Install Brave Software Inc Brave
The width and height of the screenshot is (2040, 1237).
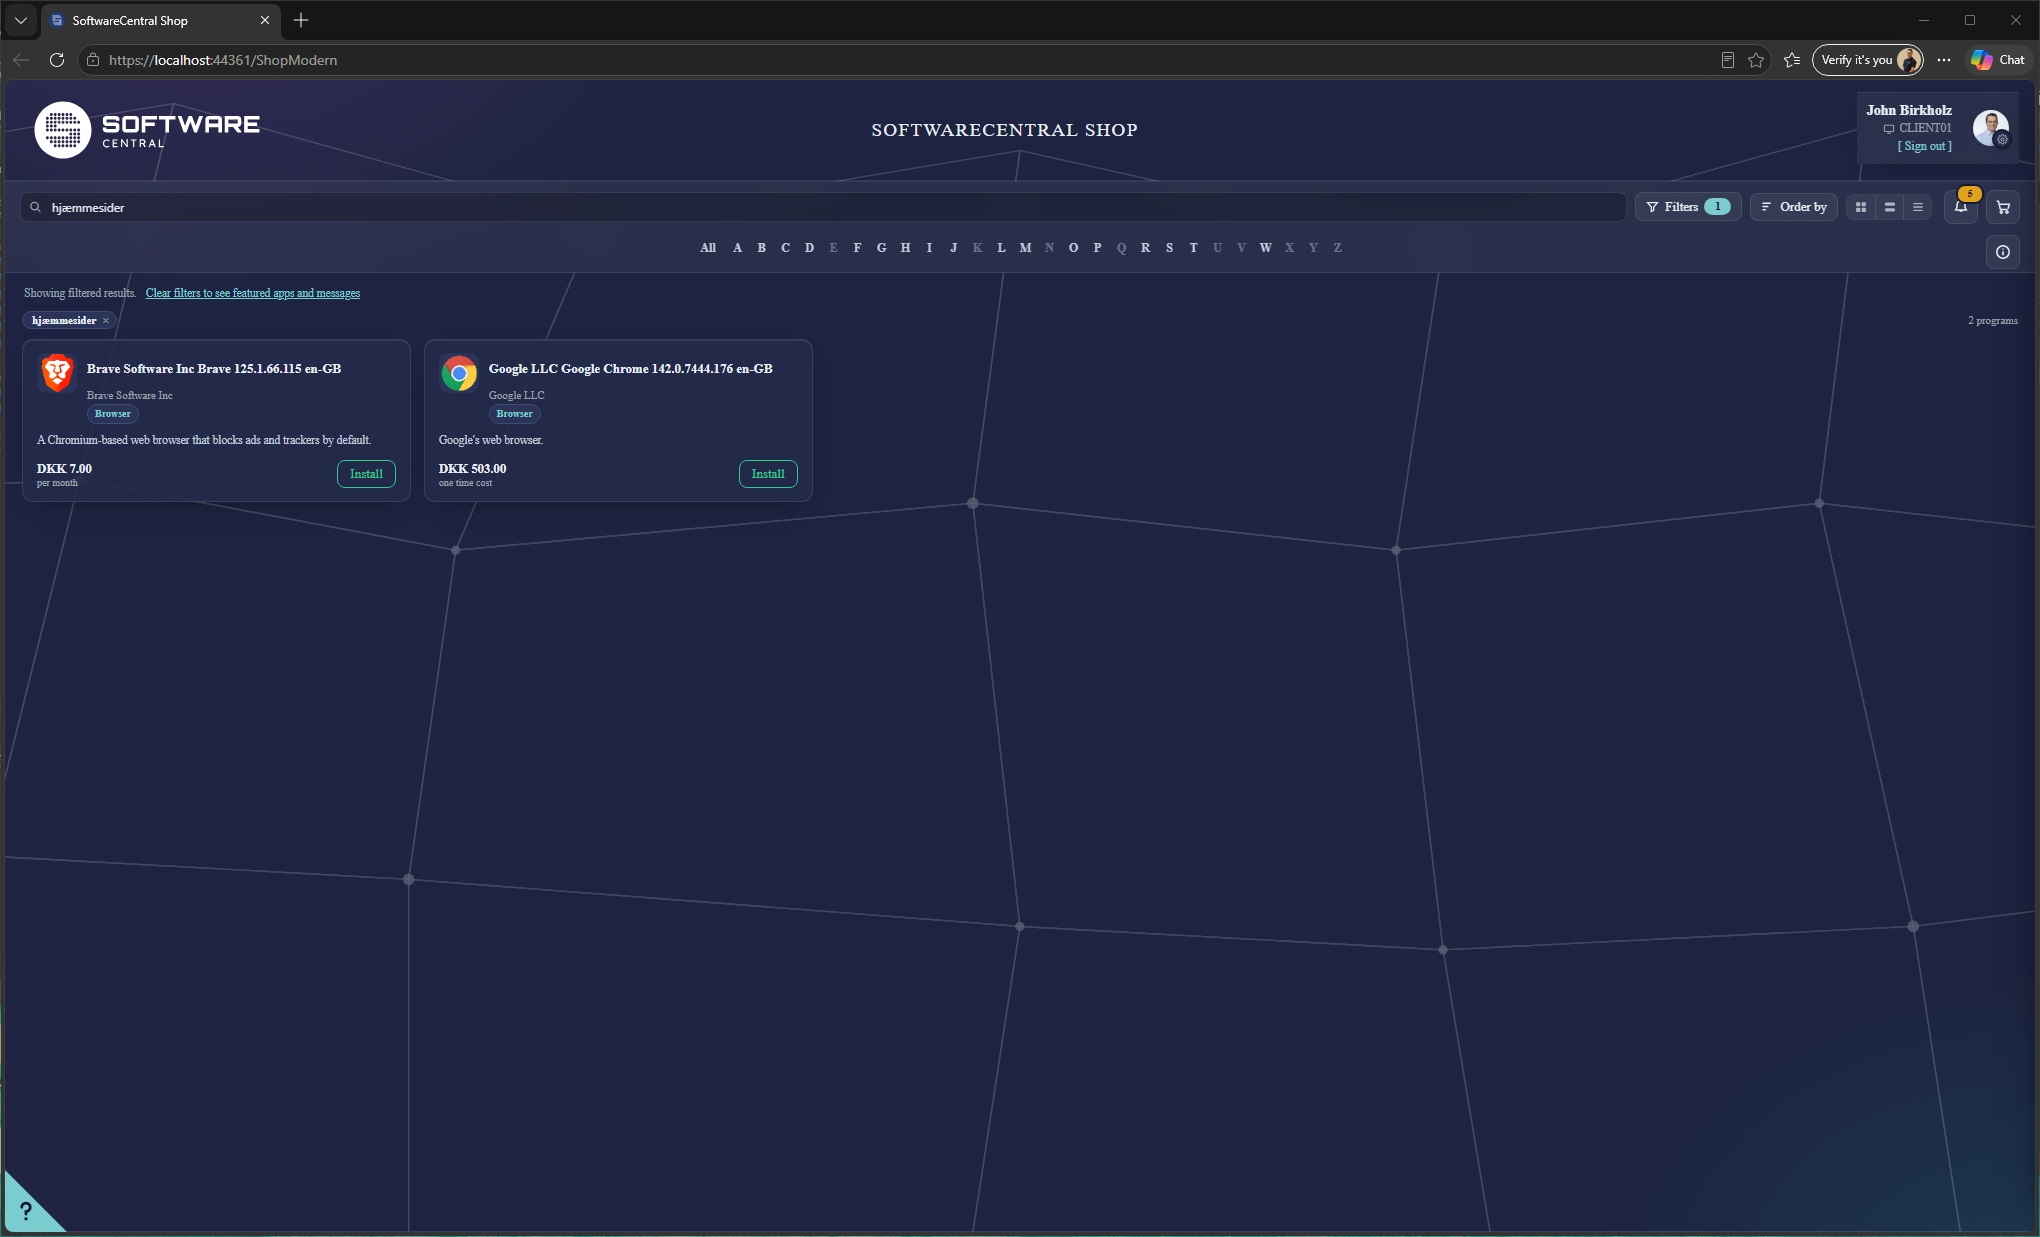pos(366,474)
